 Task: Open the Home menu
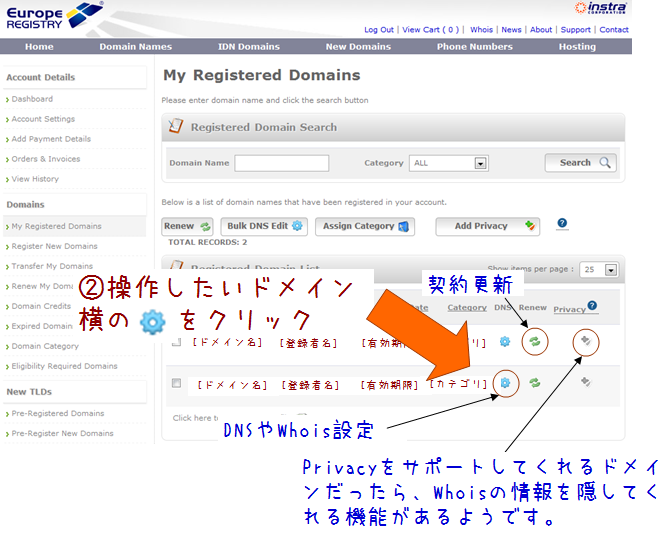(x=39, y=47)
